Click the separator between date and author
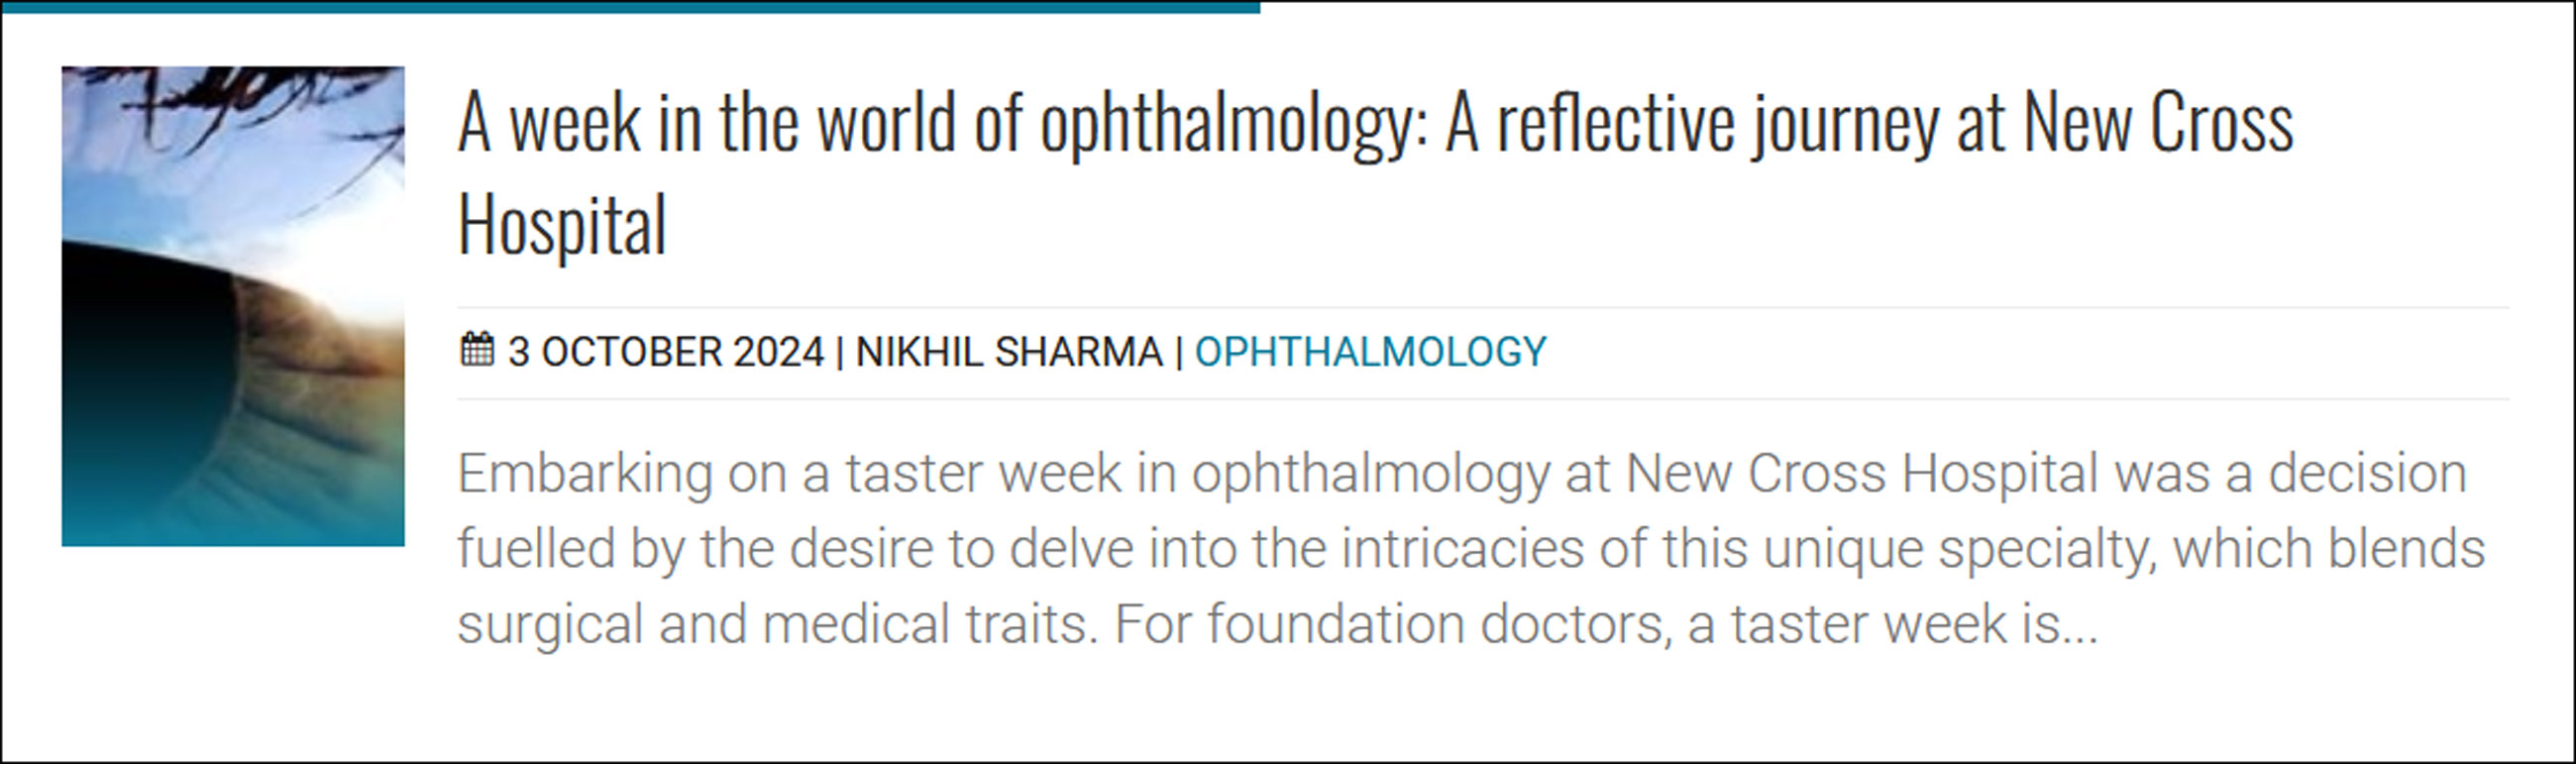This screenshot has width=2576, height=764. 839,352
